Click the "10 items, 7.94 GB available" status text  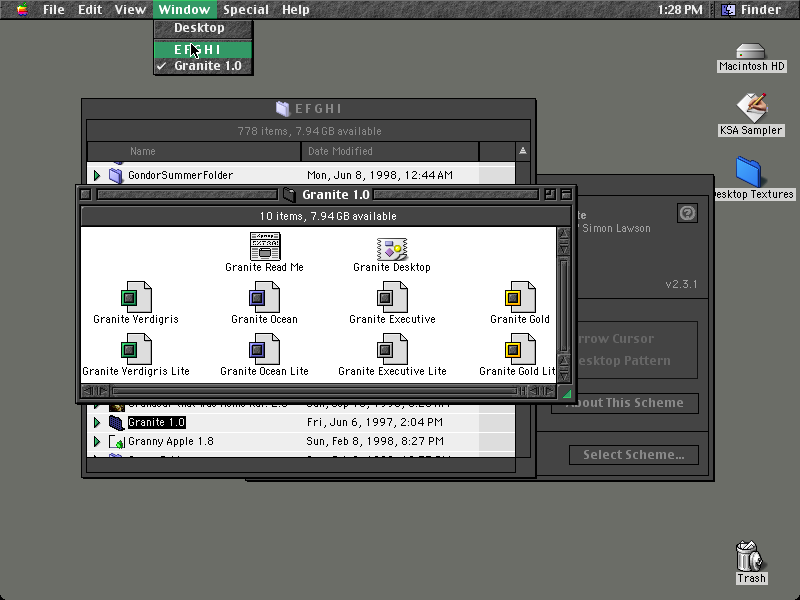click(328, 216)
